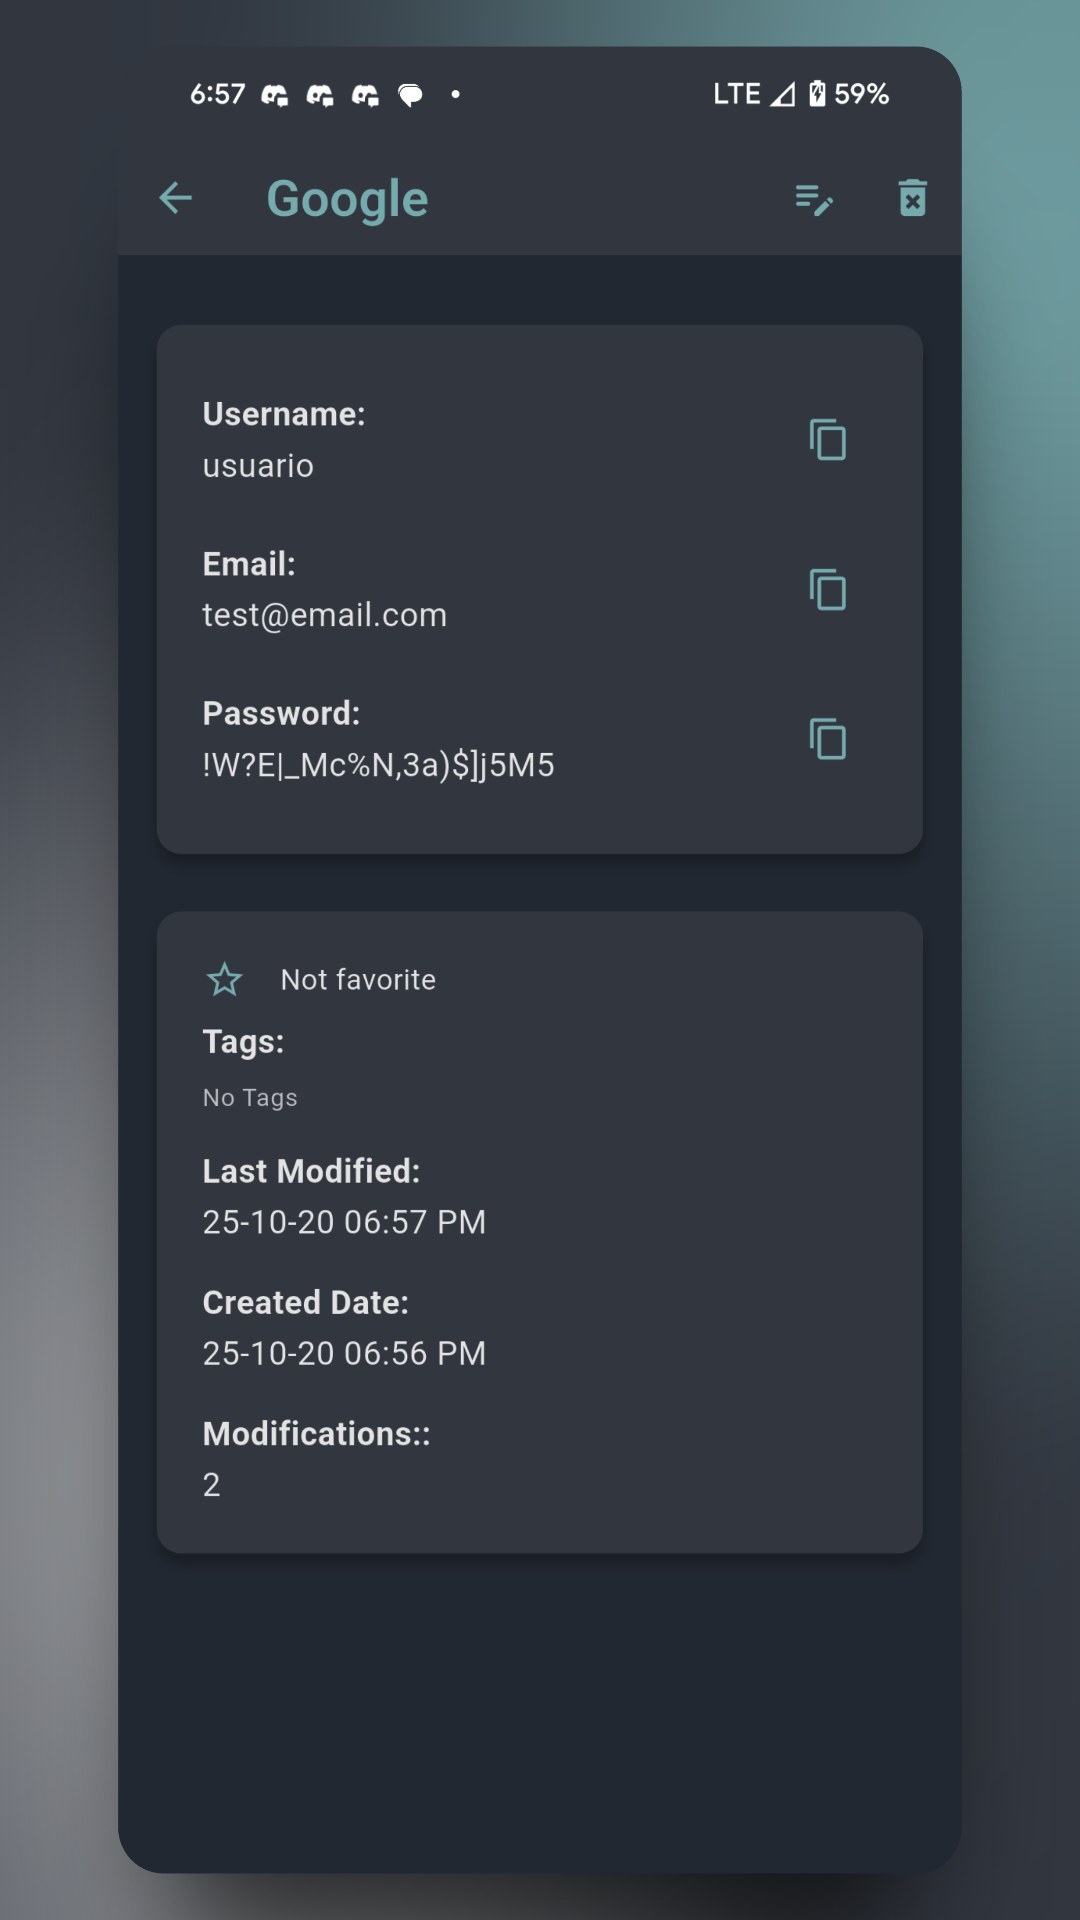The image size is (1080, 1920).
Task: Tap the username value usuario
Action: 258,466
